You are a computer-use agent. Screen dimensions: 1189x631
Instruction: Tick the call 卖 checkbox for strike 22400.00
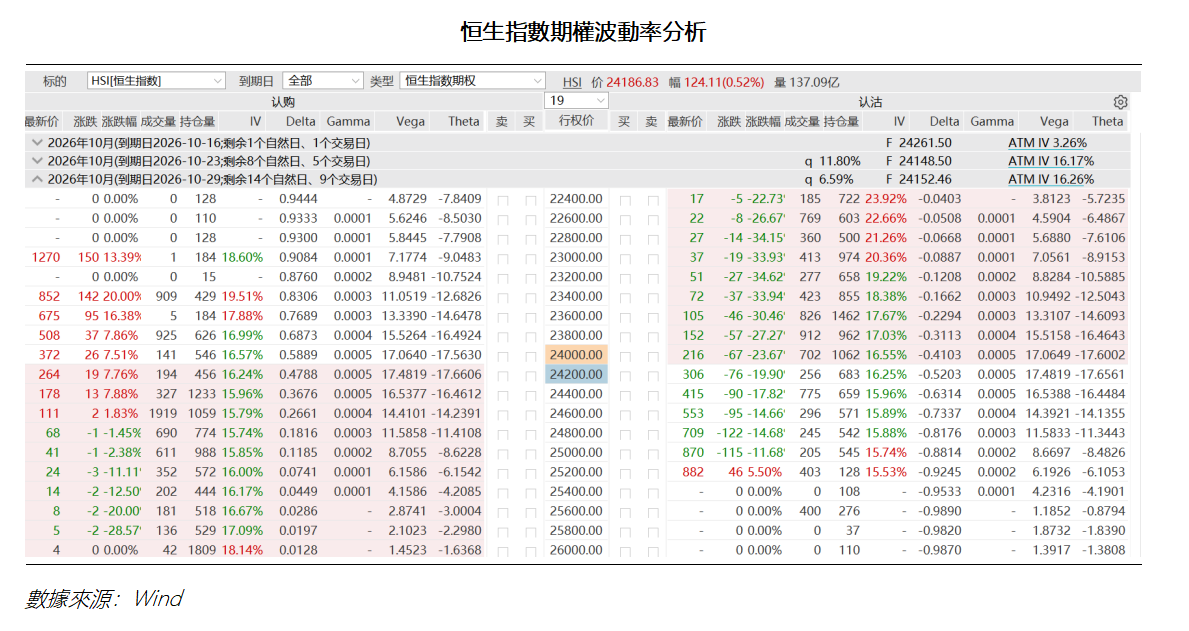click(502, 200)
